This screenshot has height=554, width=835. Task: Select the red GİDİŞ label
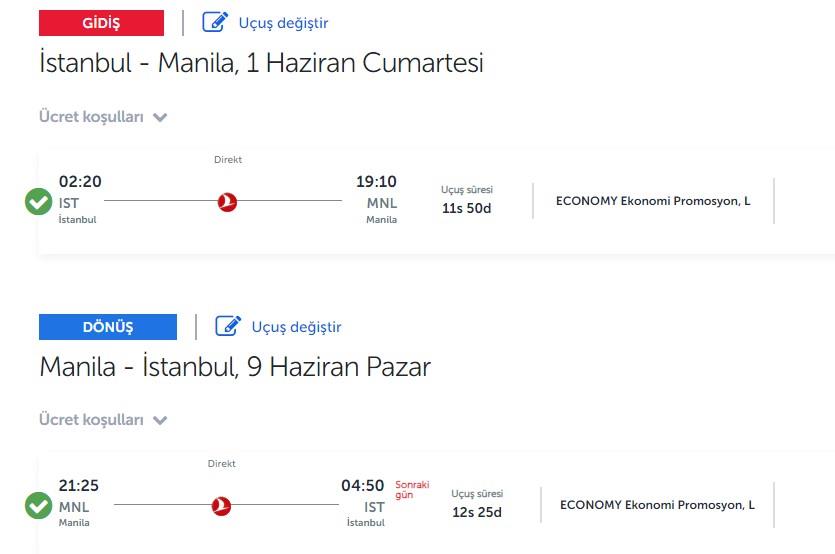click(x=101, y=23)
